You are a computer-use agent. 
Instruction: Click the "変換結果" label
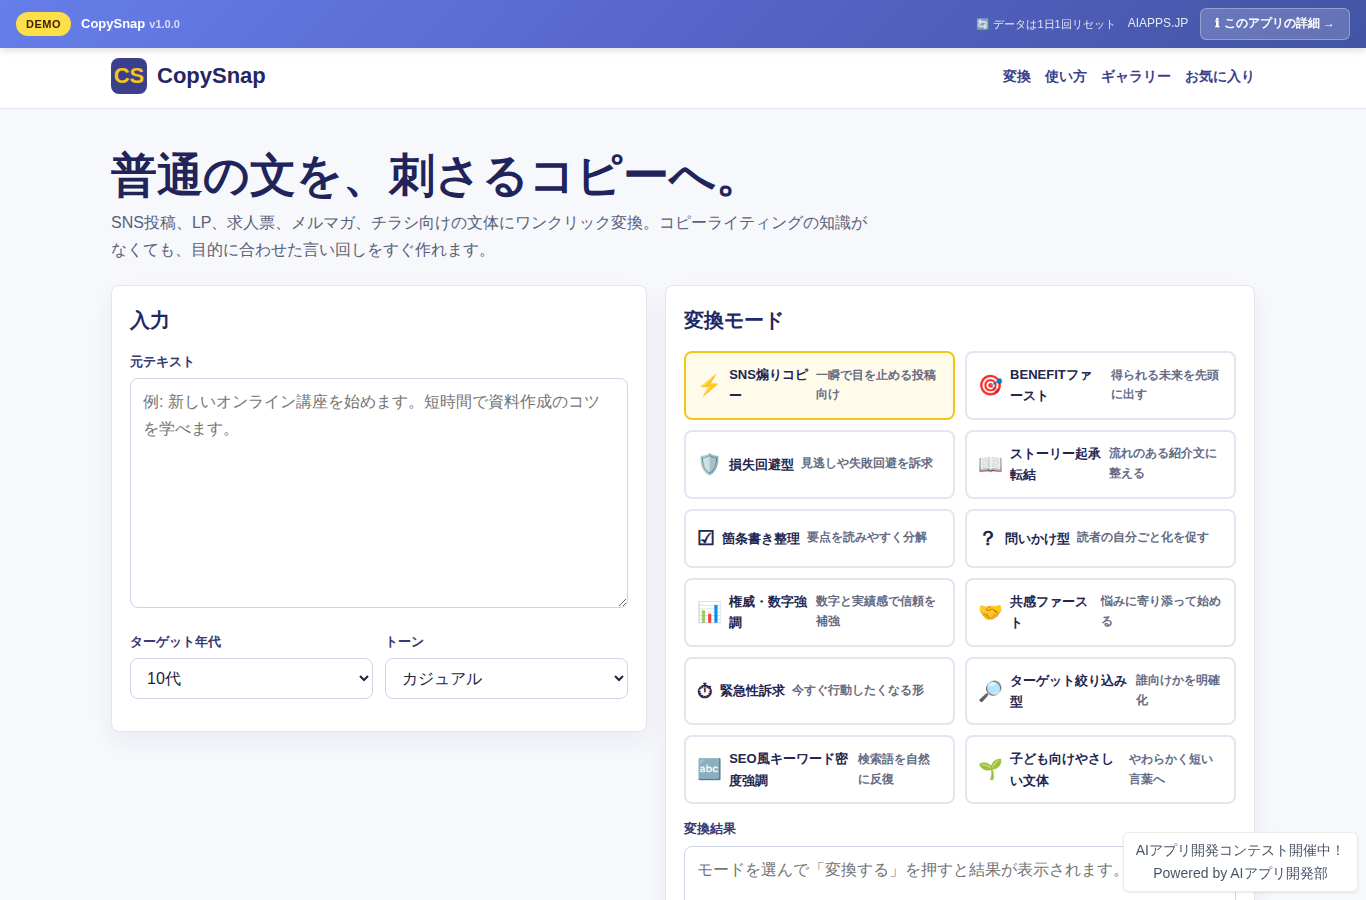coord(710,828)
